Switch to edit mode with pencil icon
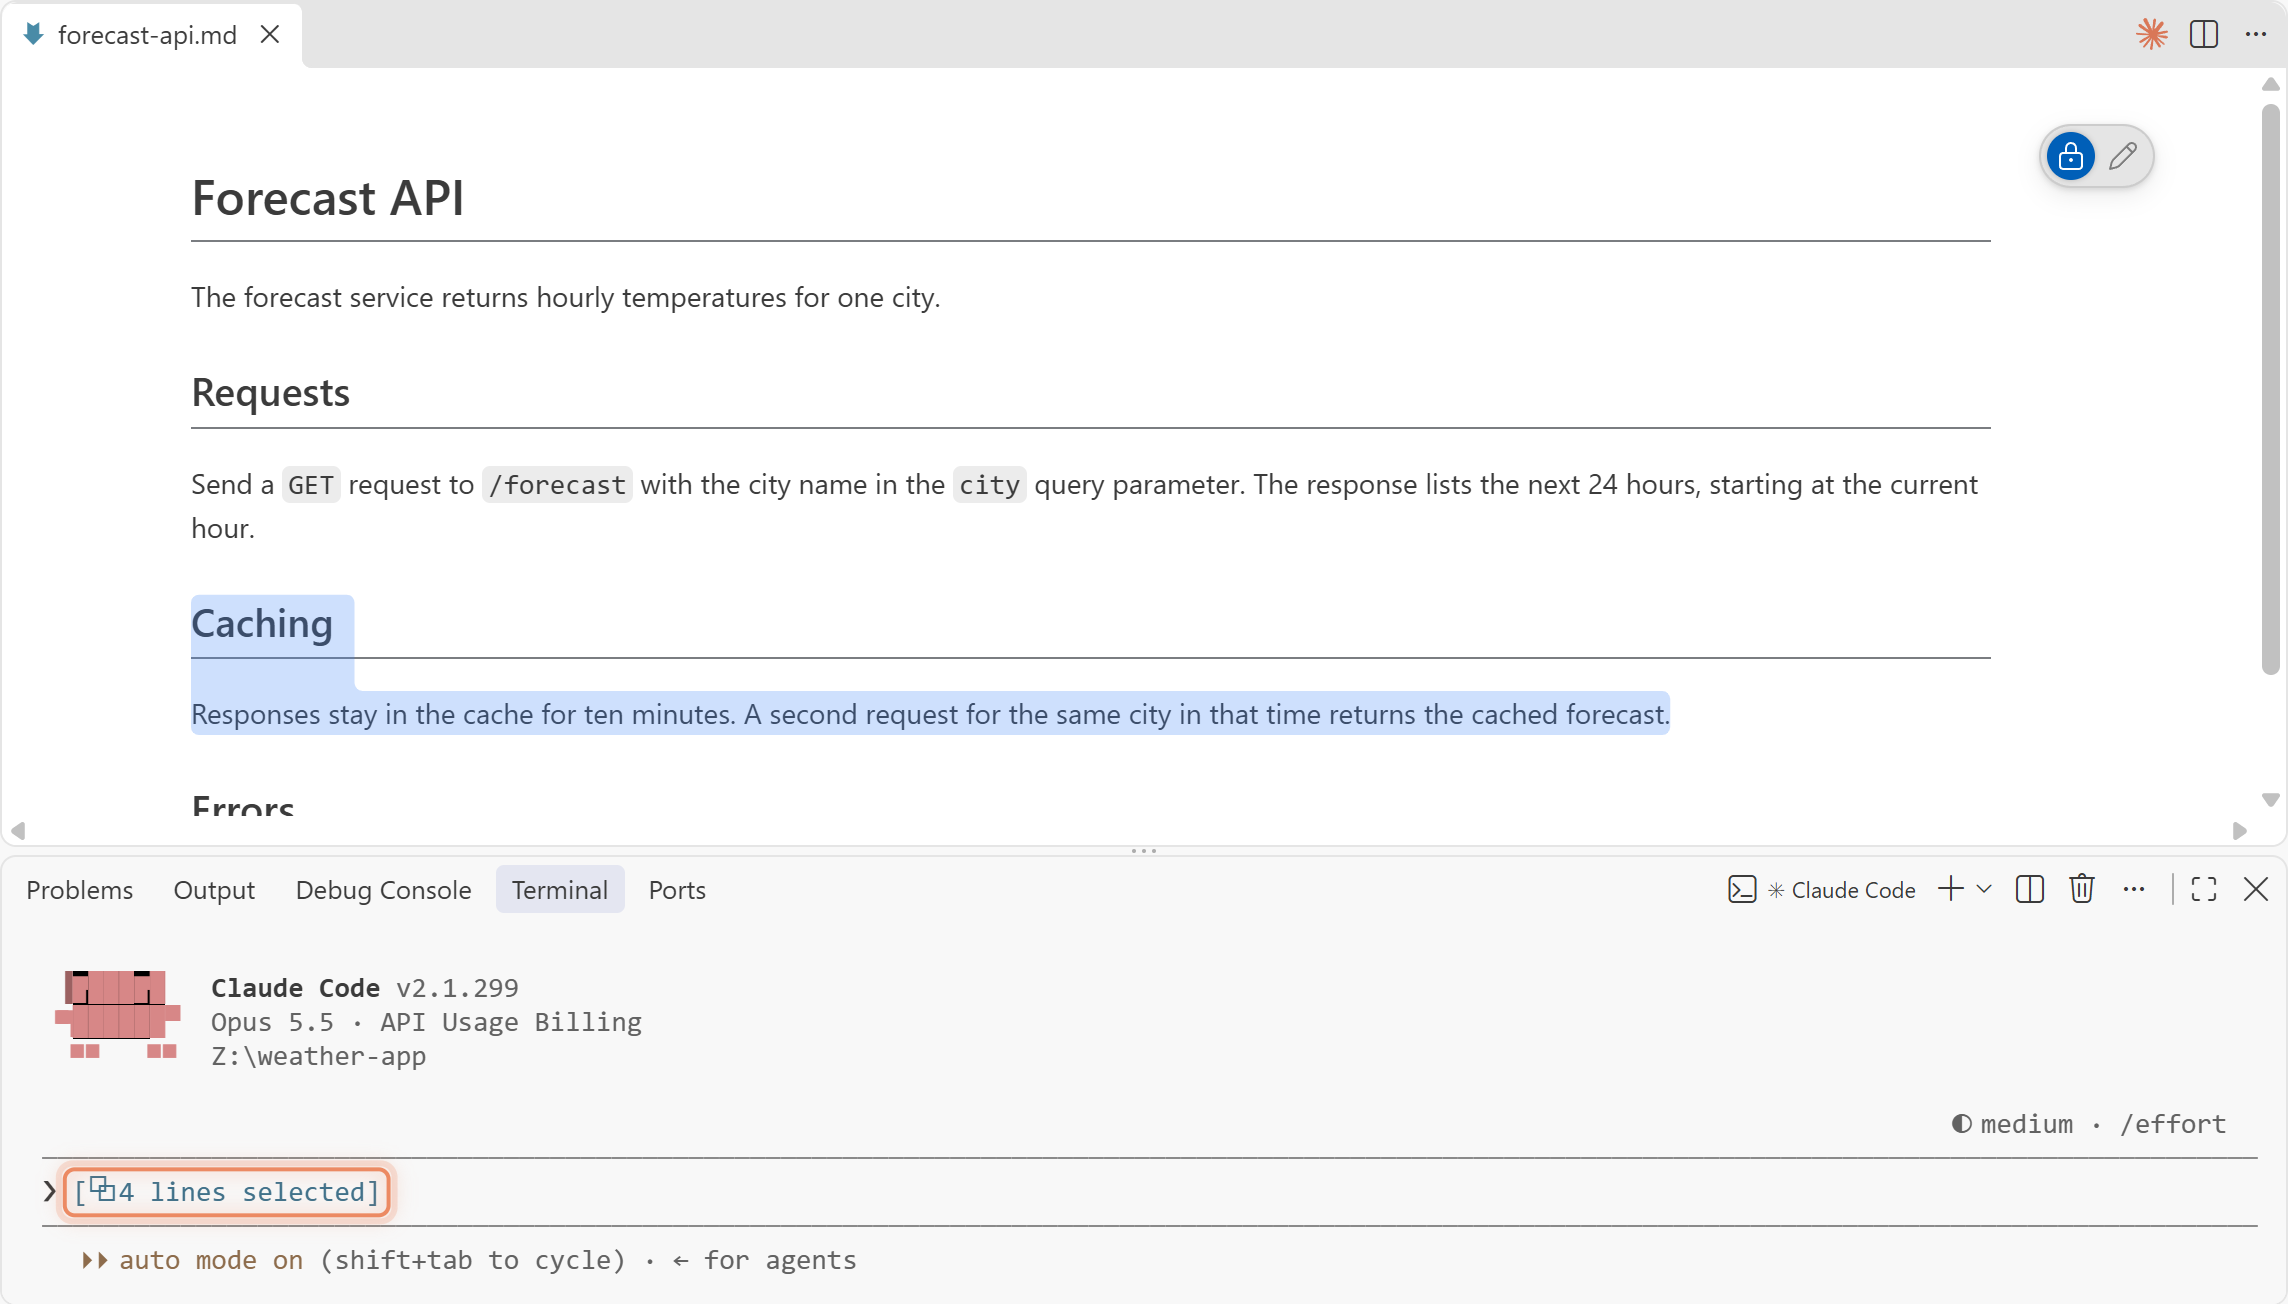The image size is (2288, 1304). pyautogui.click(x=2123, y=156)
